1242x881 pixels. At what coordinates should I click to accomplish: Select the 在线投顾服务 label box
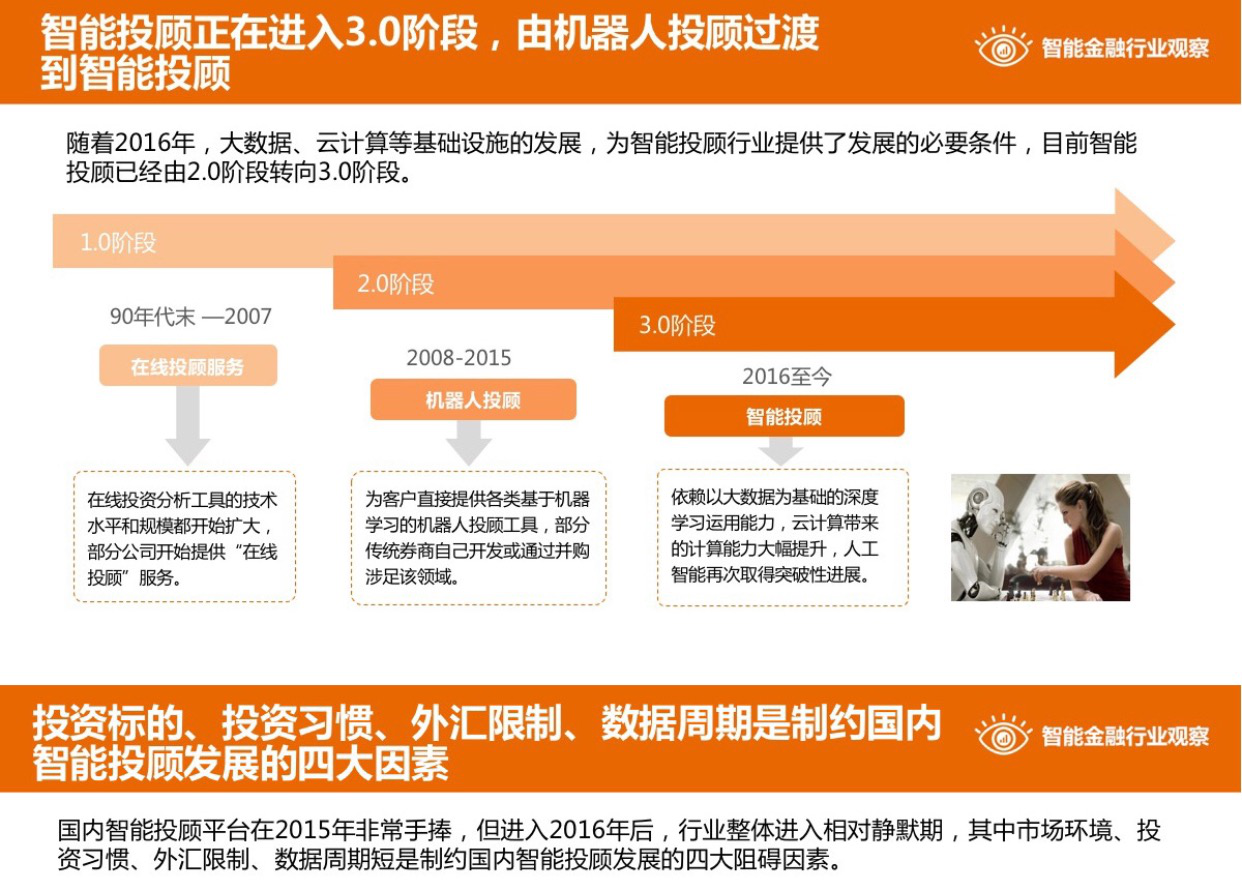(x=188, y=366)
